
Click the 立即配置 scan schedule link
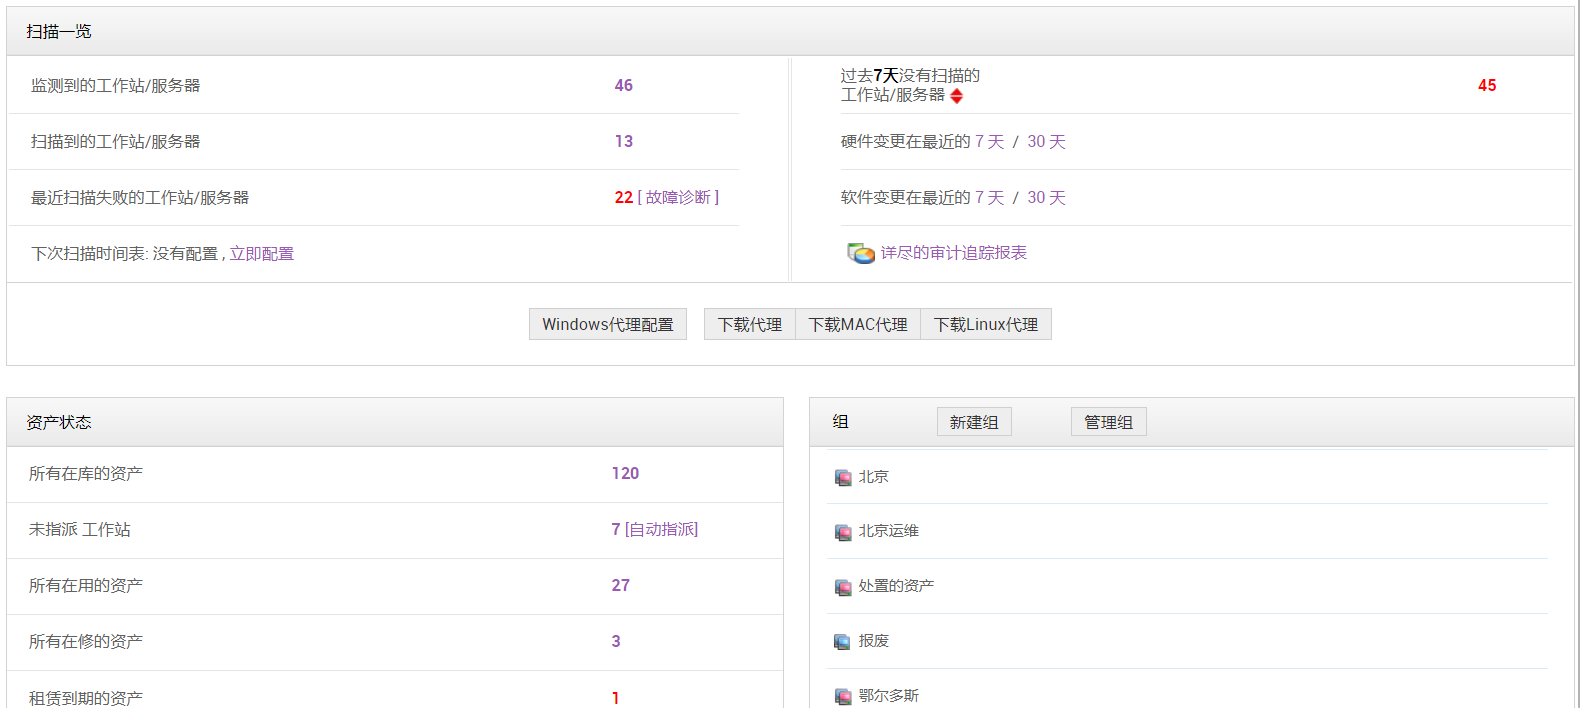[262, 254]
